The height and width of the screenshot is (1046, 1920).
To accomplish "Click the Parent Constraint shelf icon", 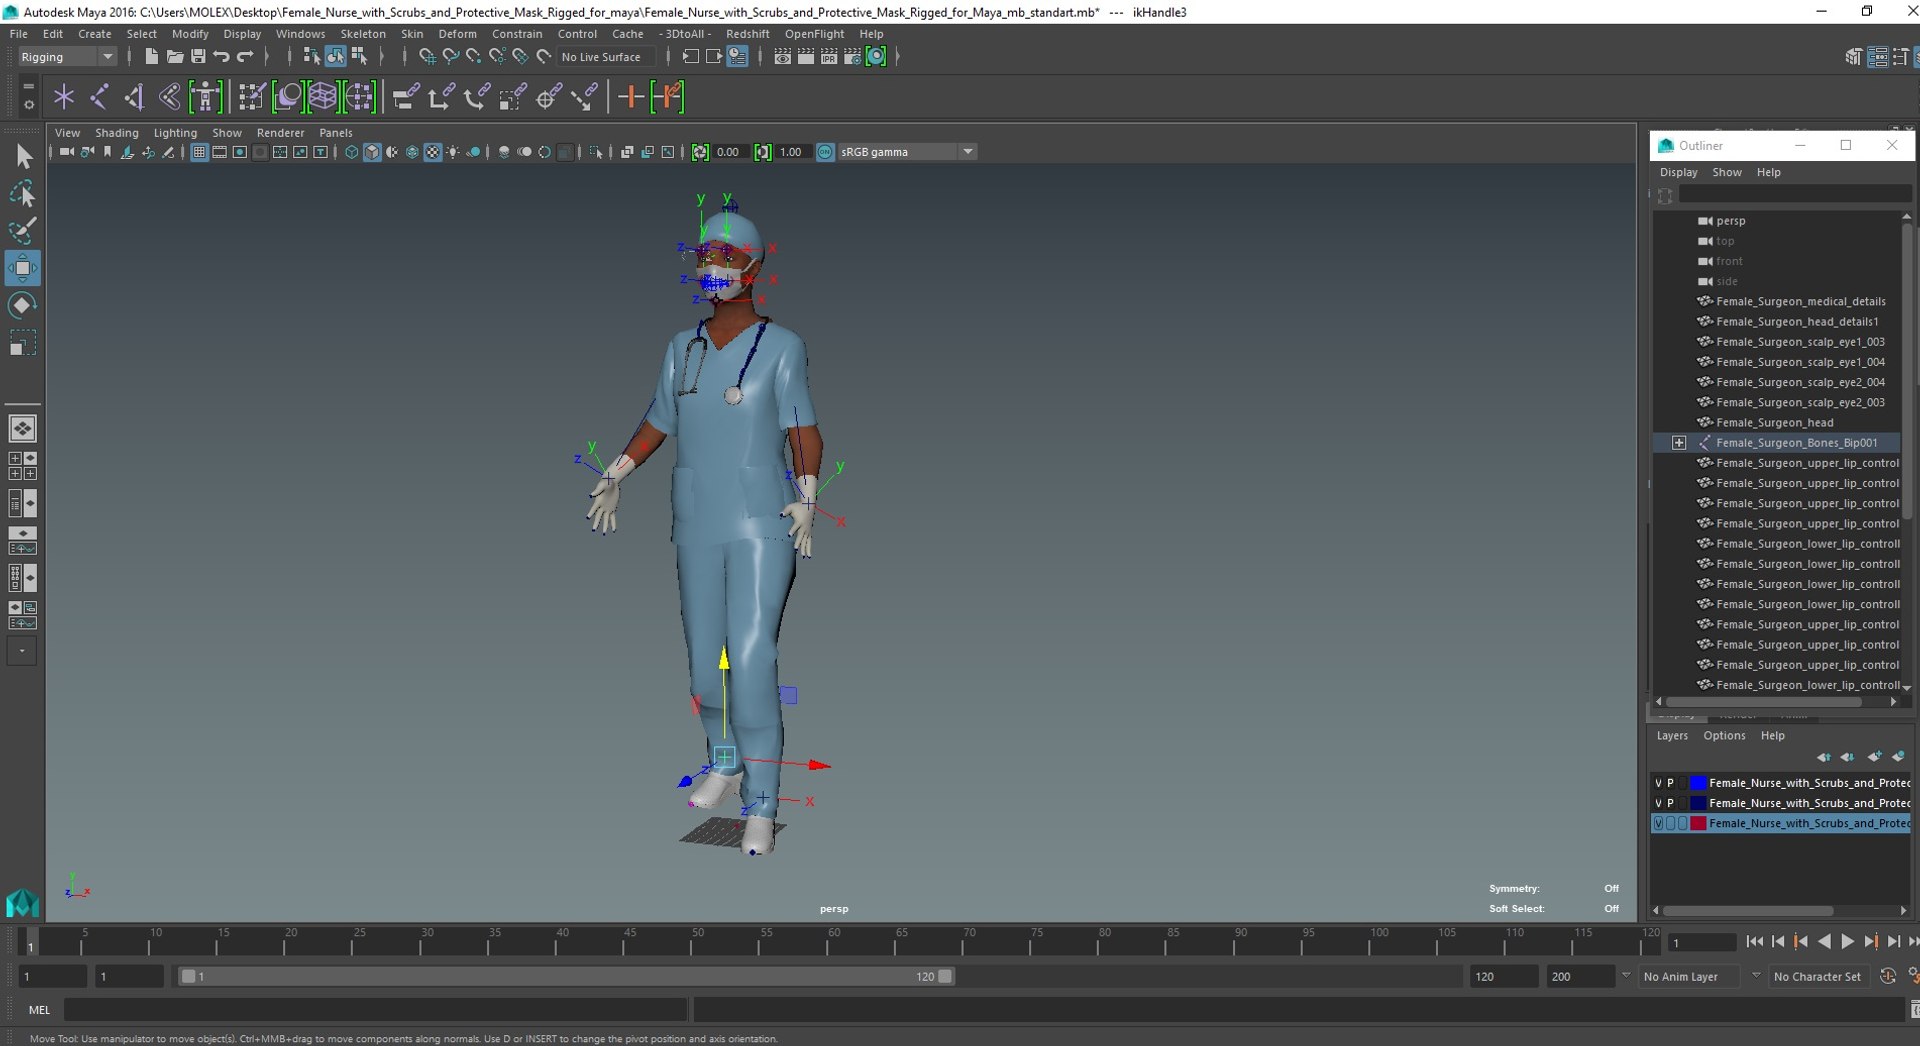I will tap(405, 97).
